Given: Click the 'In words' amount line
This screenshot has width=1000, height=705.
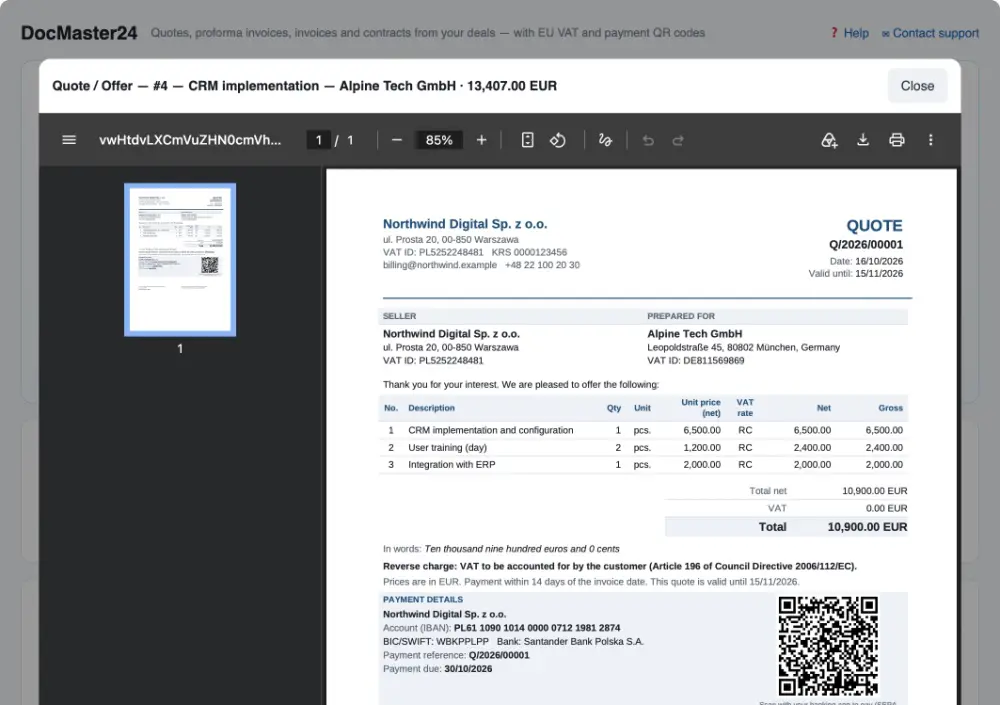Looking at the screenshot, I should [501, 549].
